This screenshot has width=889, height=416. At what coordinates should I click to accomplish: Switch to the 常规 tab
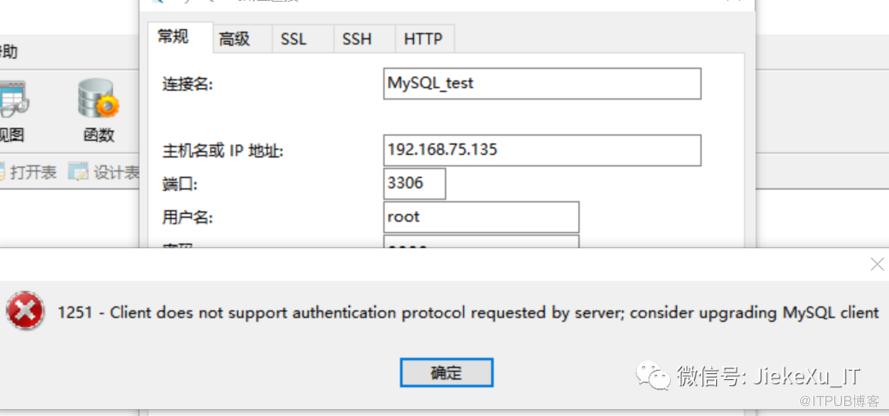tap(173, 37)
